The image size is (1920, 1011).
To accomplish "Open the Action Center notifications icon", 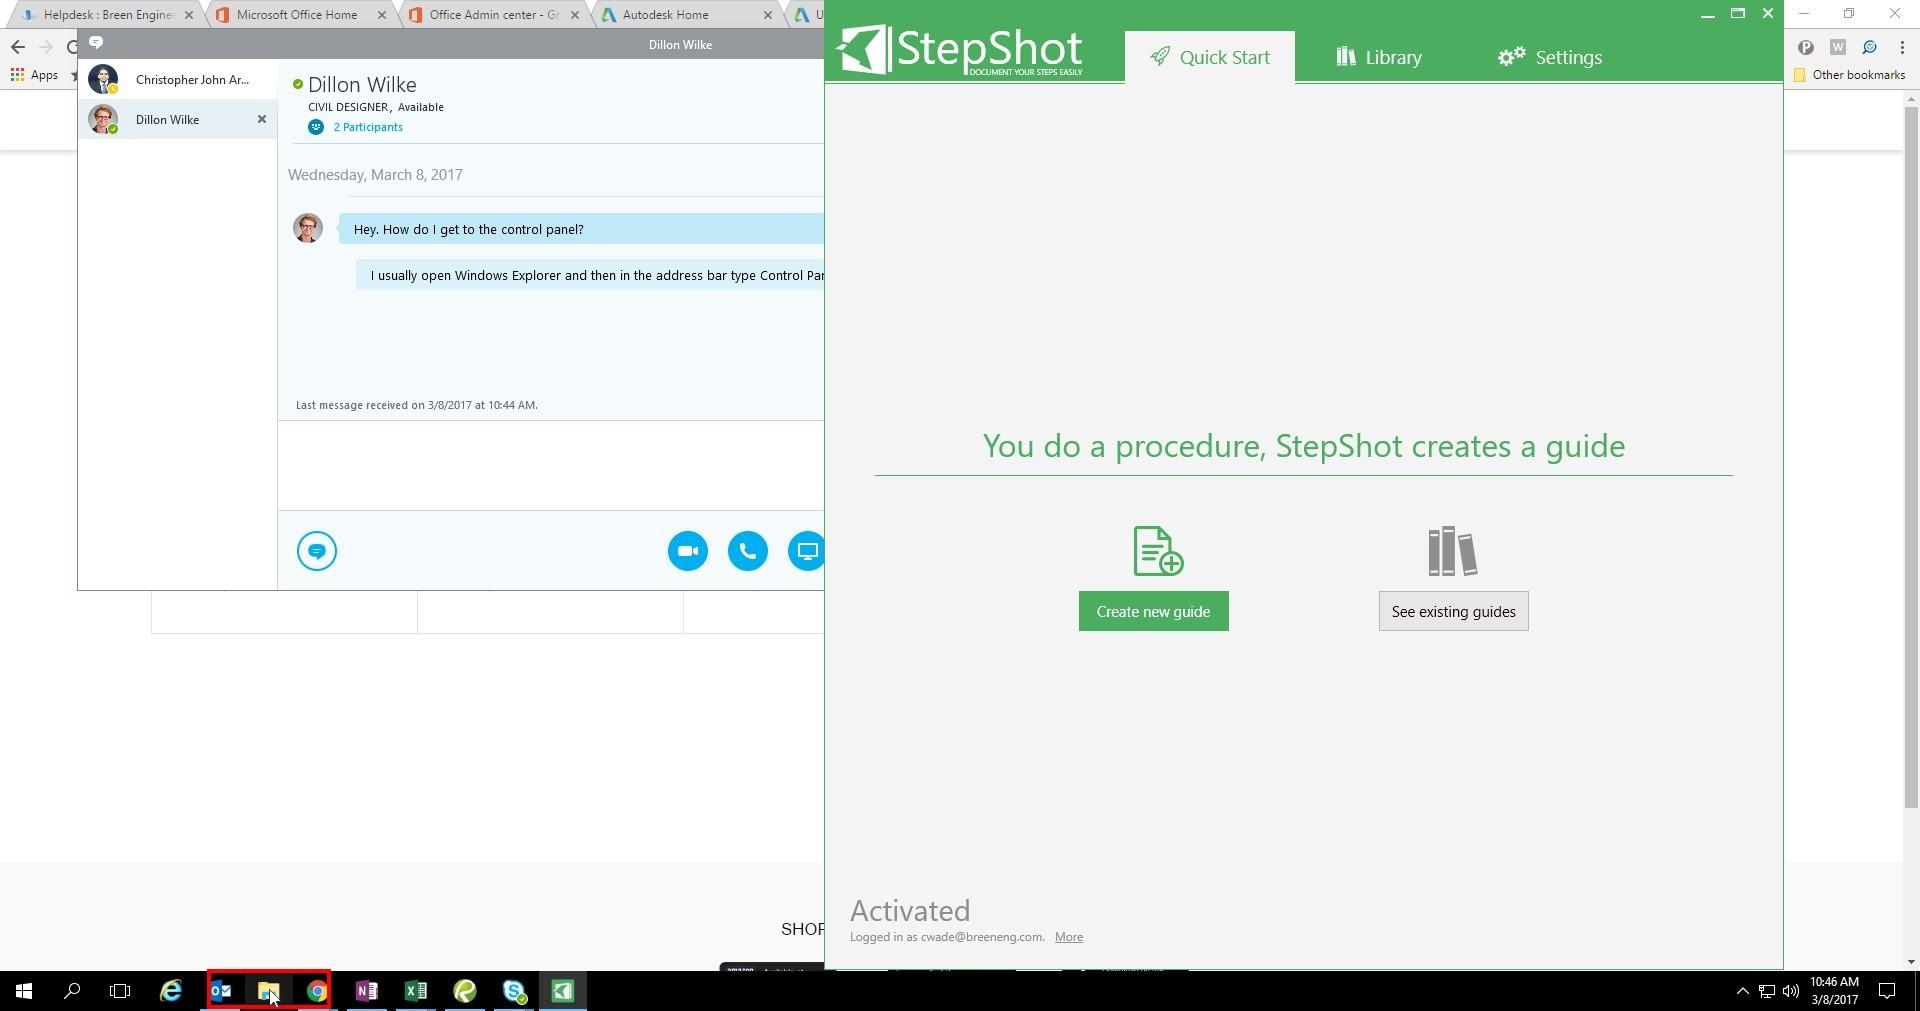I will 1888,991.
